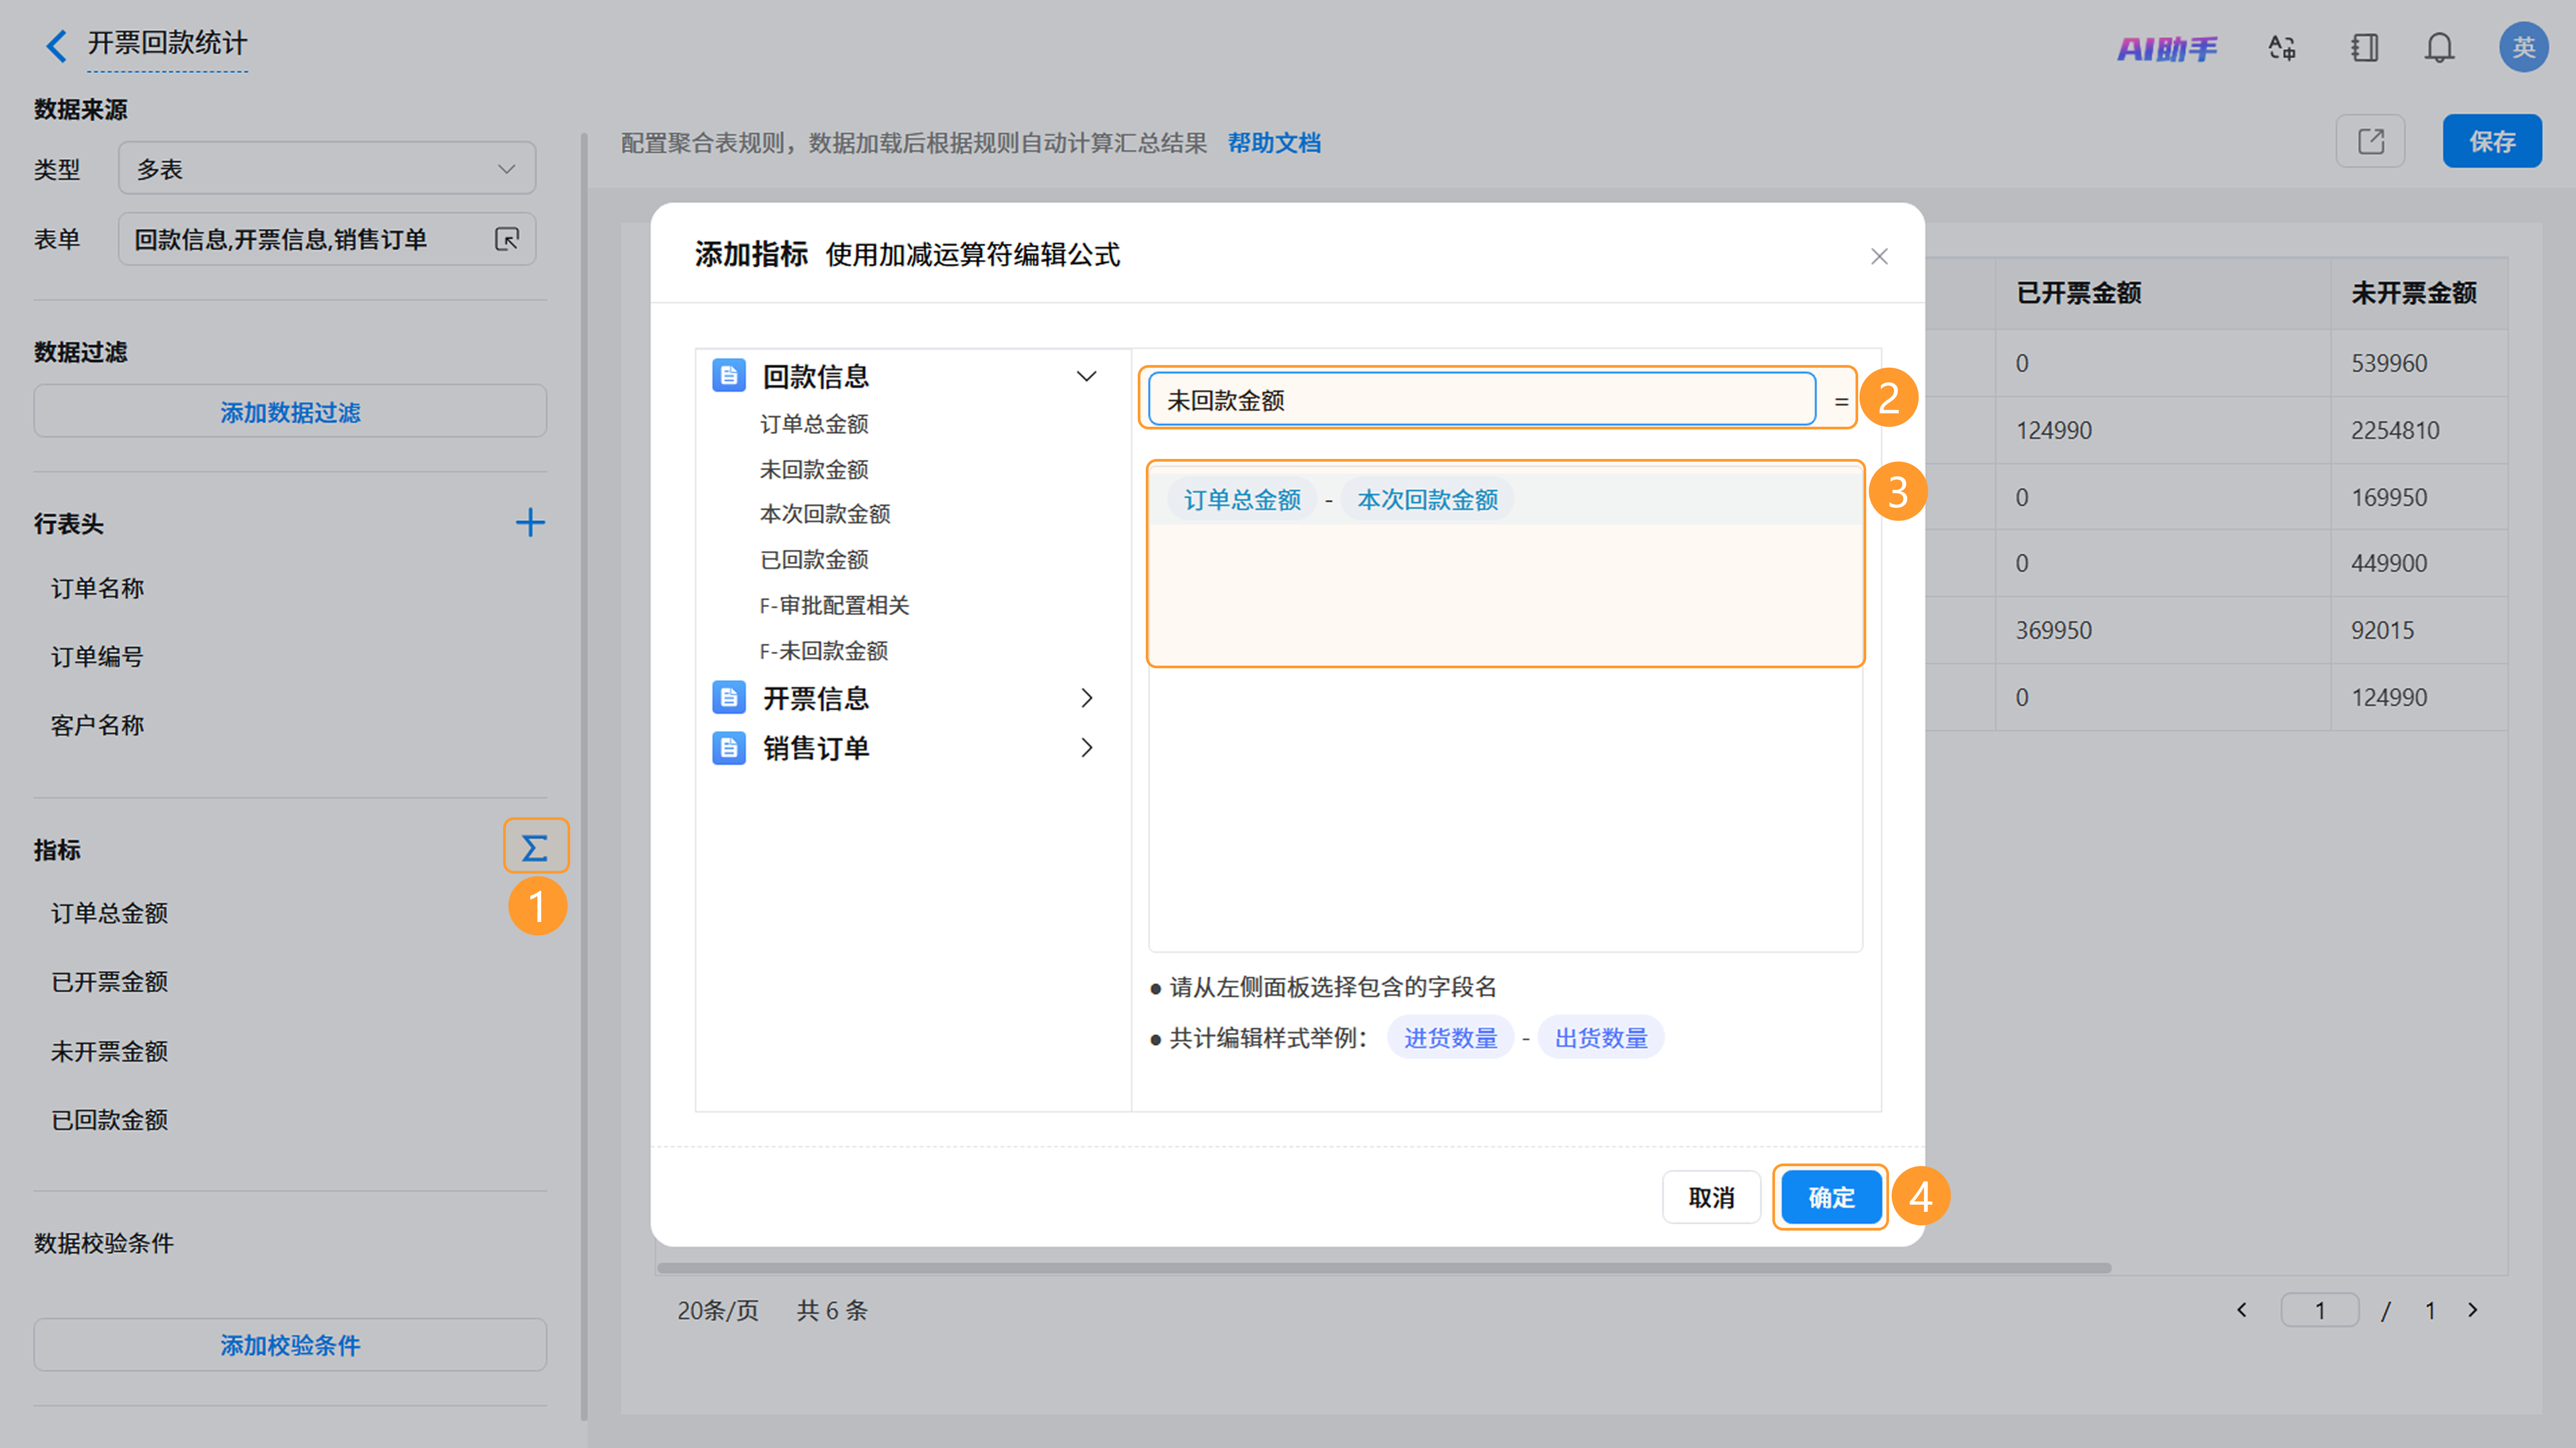Click the language translation icon
Image resolution: width=2576 pixels, height=1448 pixels.
click(2282, 48)
